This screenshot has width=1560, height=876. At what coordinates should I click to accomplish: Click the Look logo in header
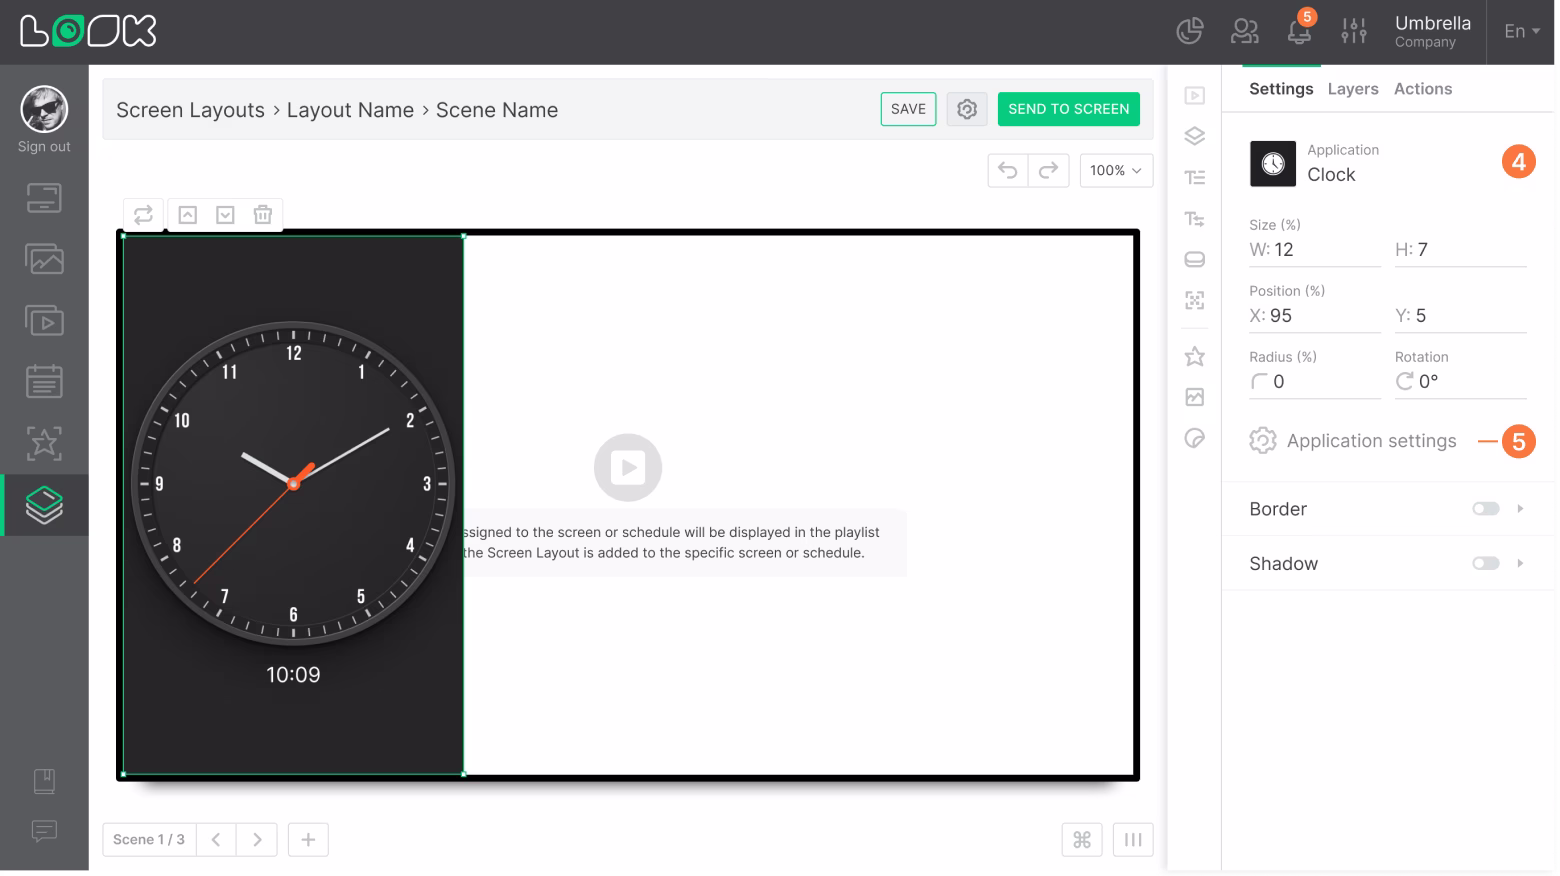[88, 31]
